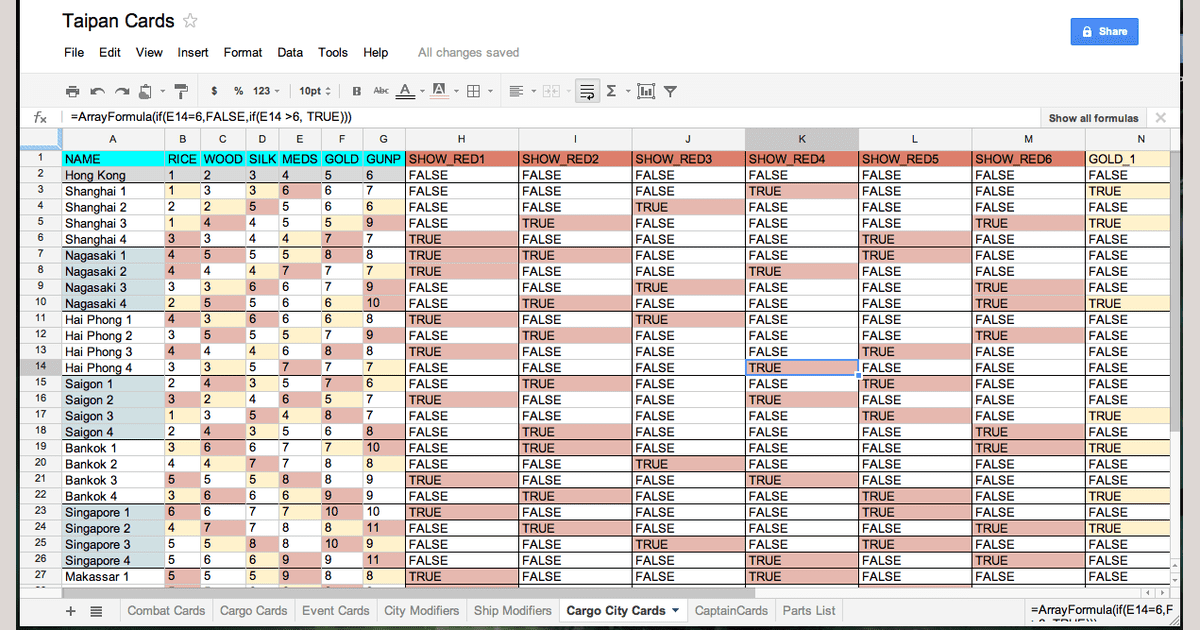
Task: Close the Show all formulas bar
Action: pos(1161,117)
